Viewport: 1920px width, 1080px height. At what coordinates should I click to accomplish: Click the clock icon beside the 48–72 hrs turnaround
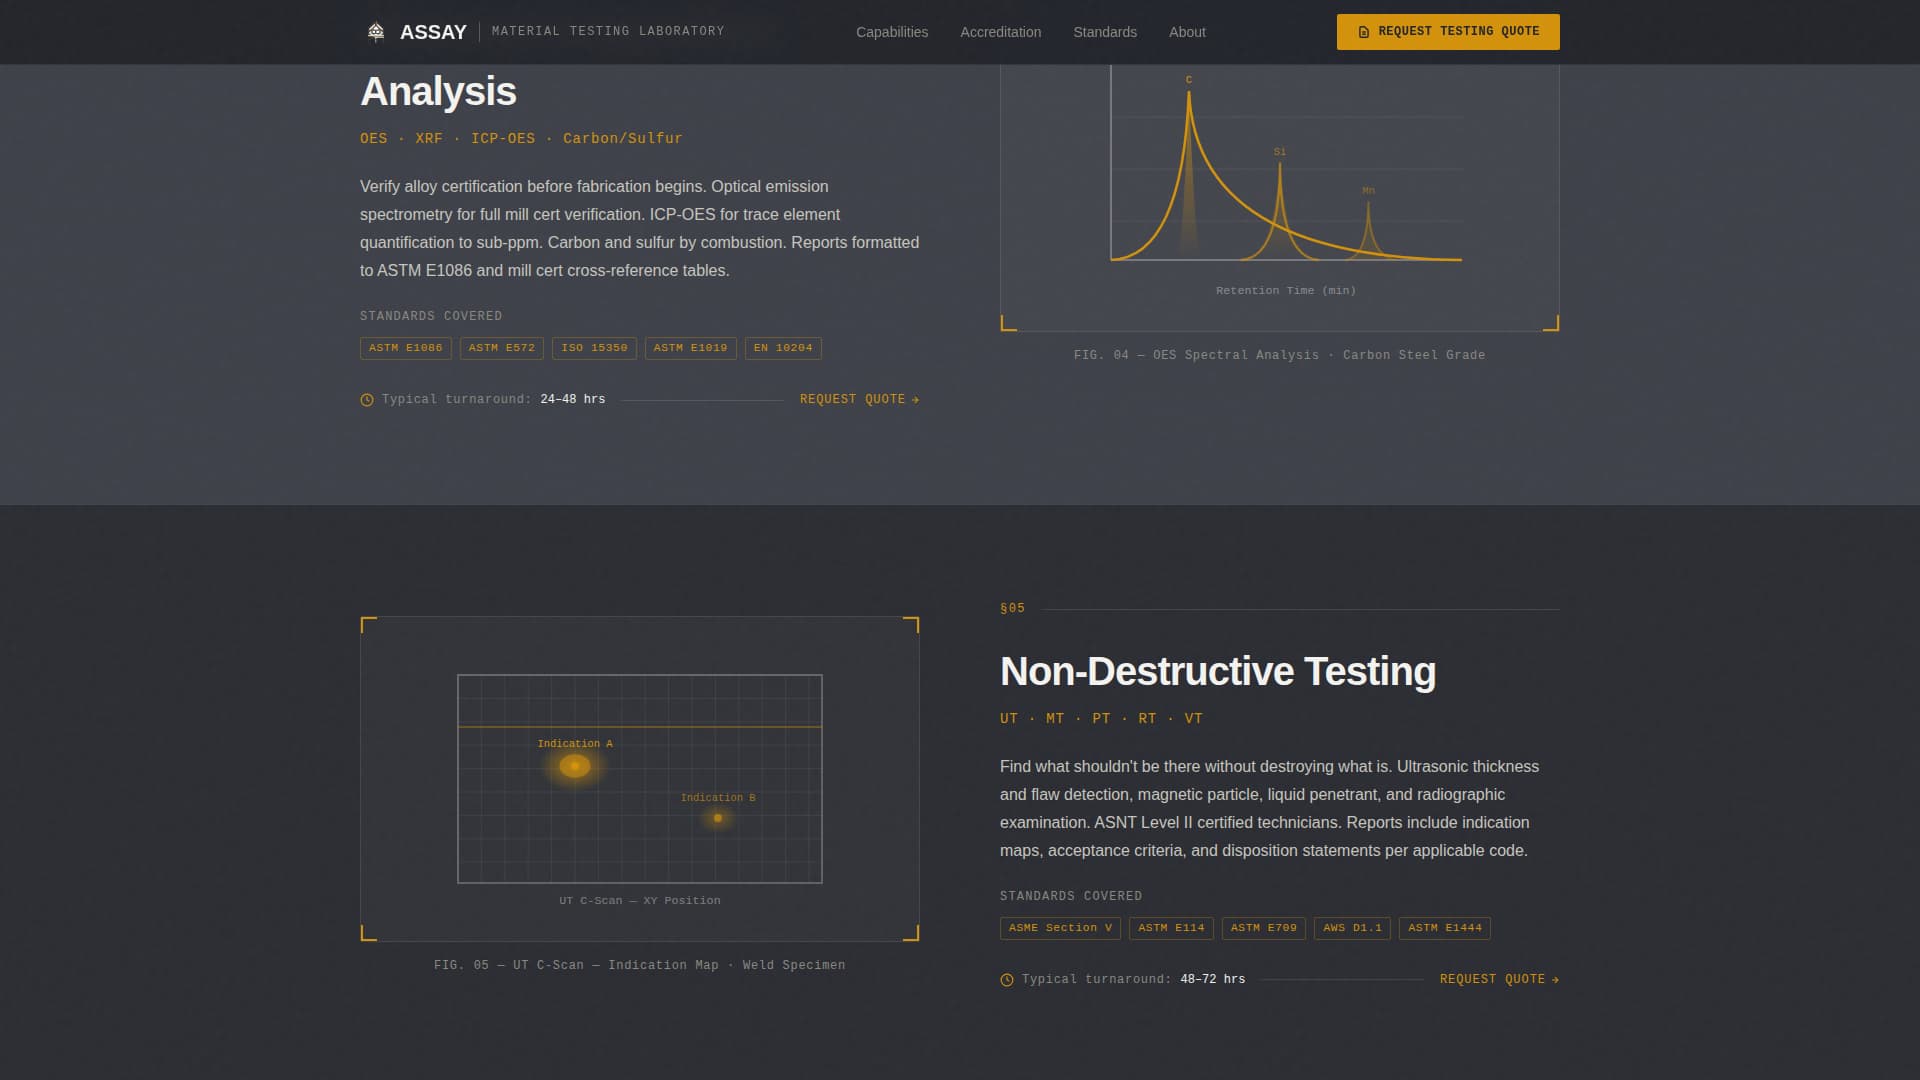click(1005, 979)
